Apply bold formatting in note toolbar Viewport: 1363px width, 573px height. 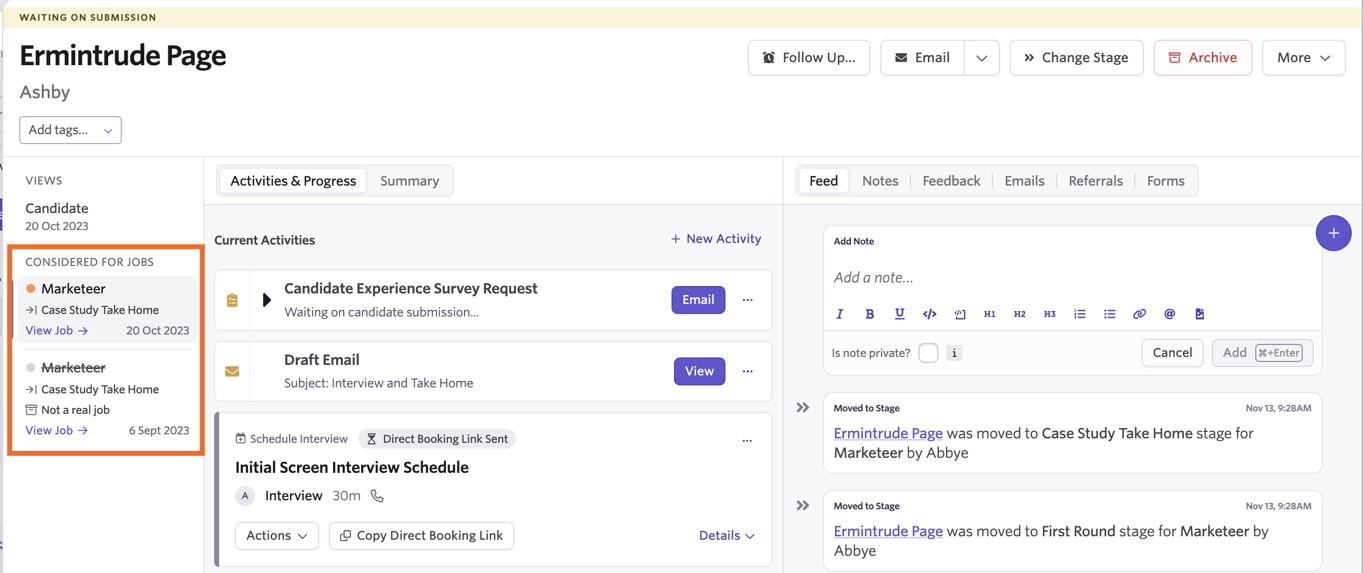pyautogui.click(x=869, y=314)
